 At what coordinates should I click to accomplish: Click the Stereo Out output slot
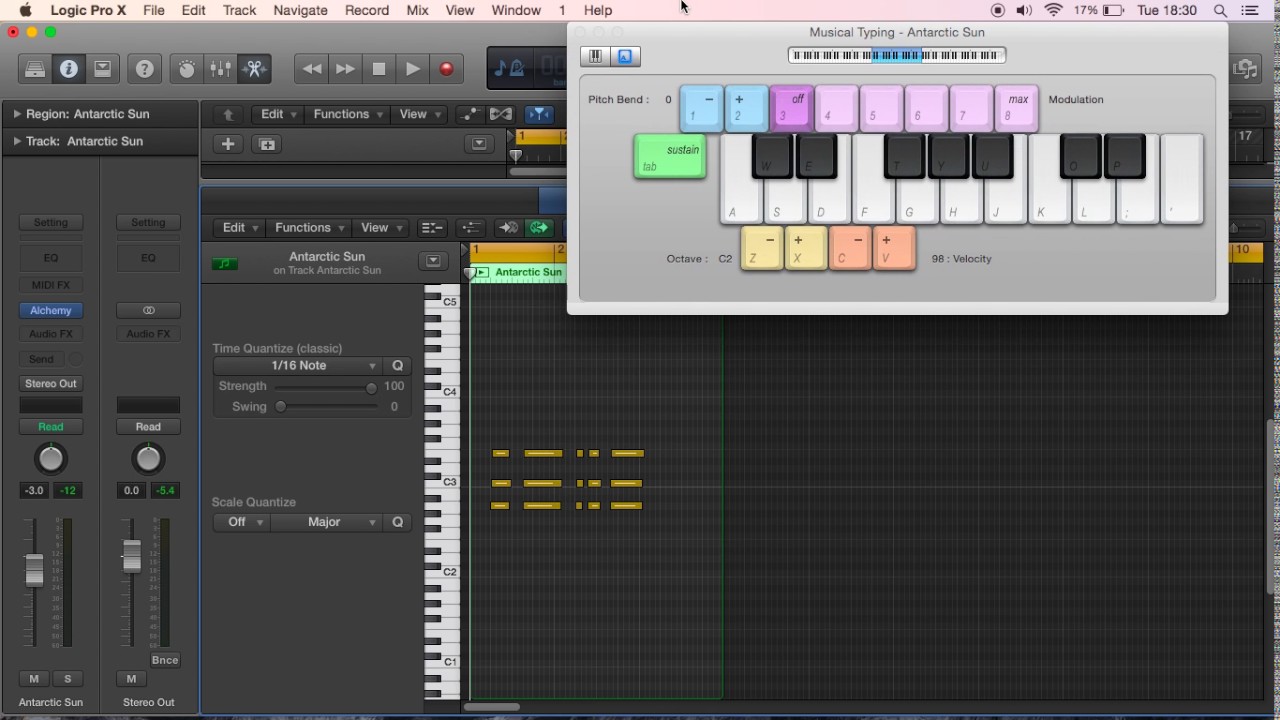[51, 384]
